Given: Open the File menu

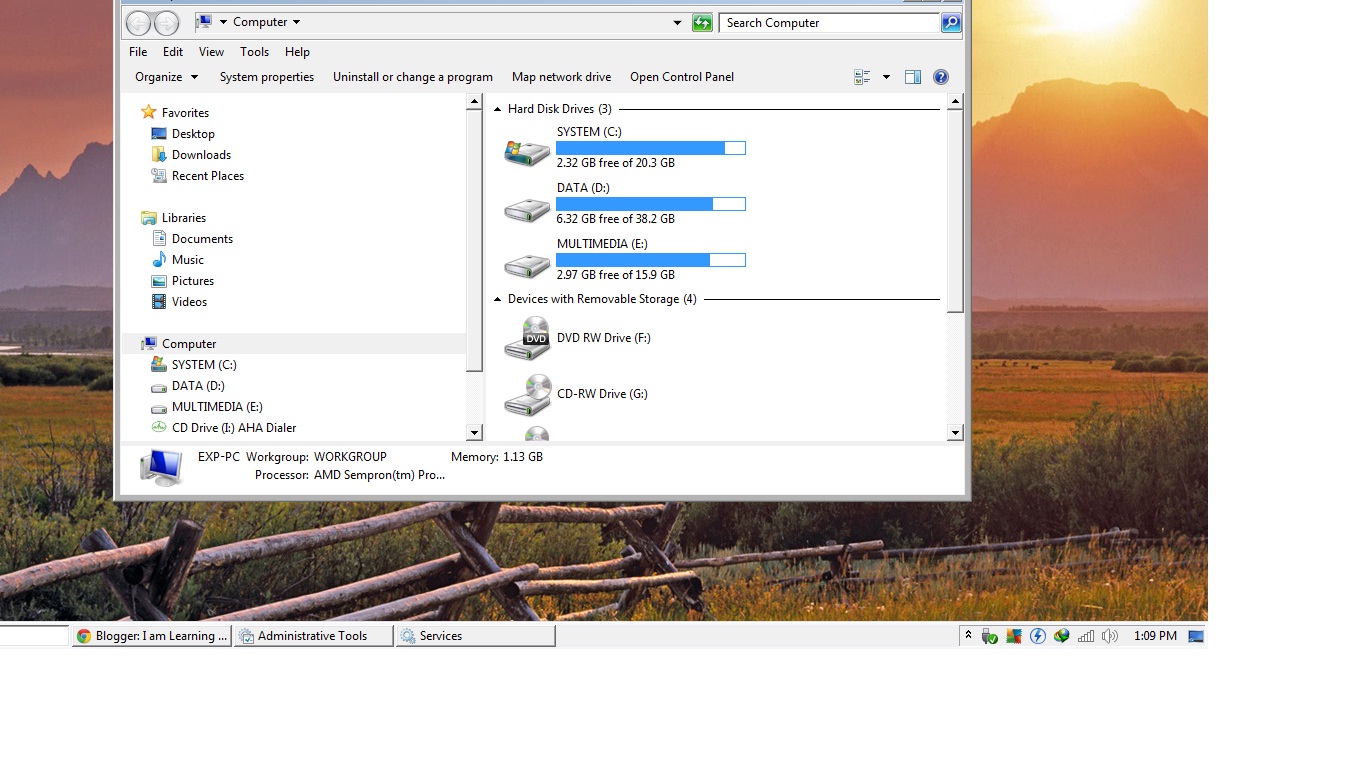Looking at the screenshot, I should coord(137,51).
